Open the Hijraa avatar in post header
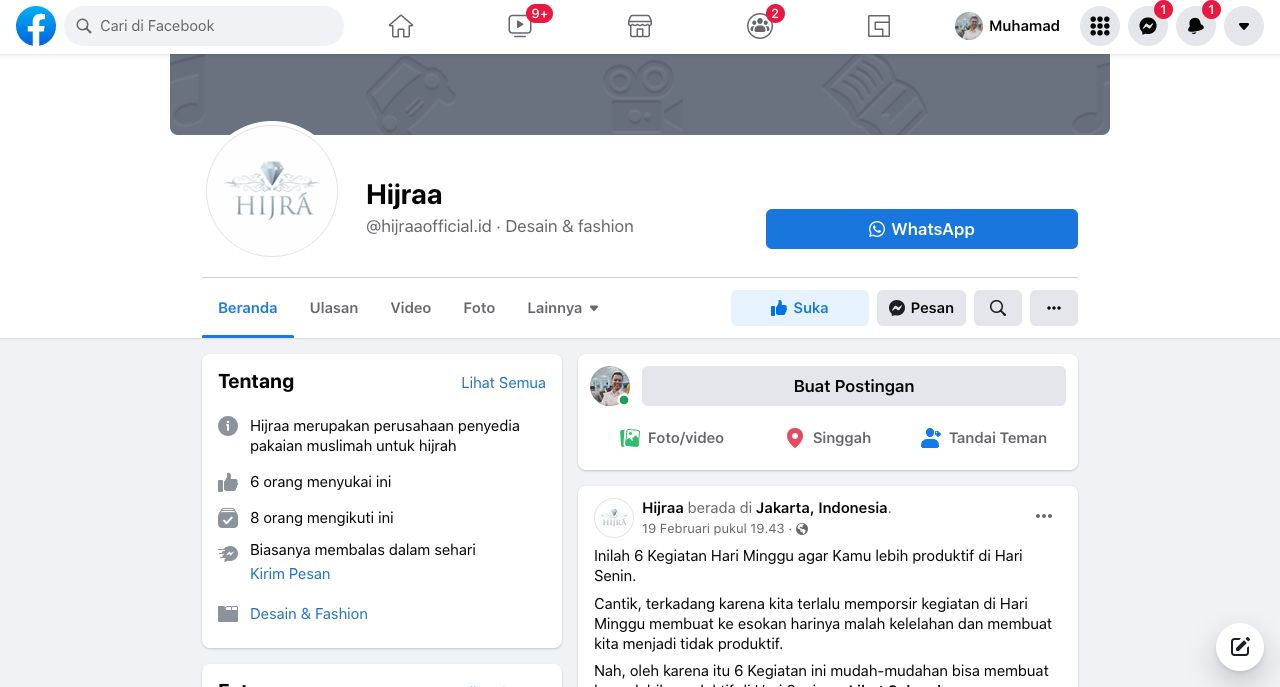The image size is (1280, 687). [x=614, y=518]
